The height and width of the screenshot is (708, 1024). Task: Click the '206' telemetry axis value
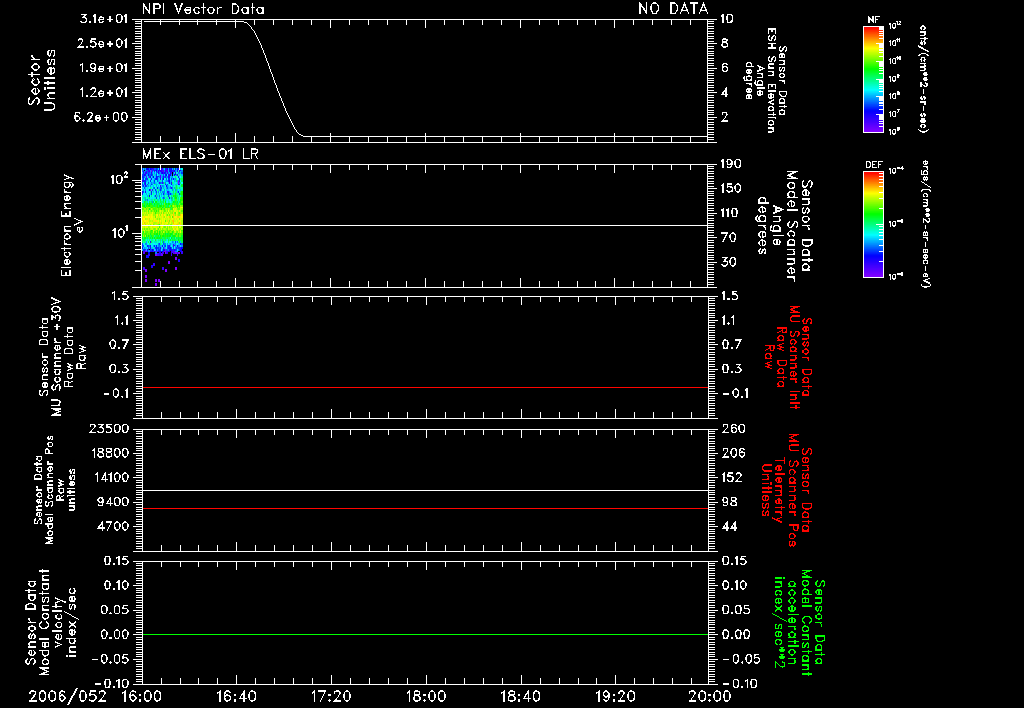pos(733,453)
